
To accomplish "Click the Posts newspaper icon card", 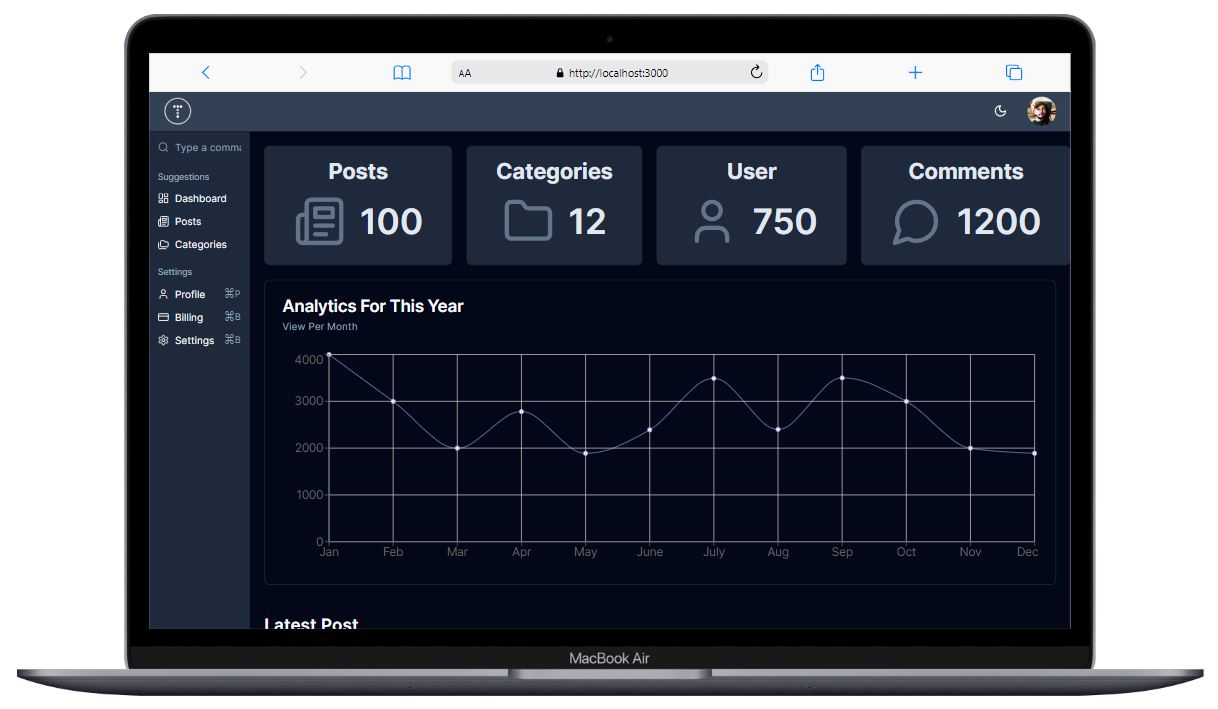I will [319, 221].
